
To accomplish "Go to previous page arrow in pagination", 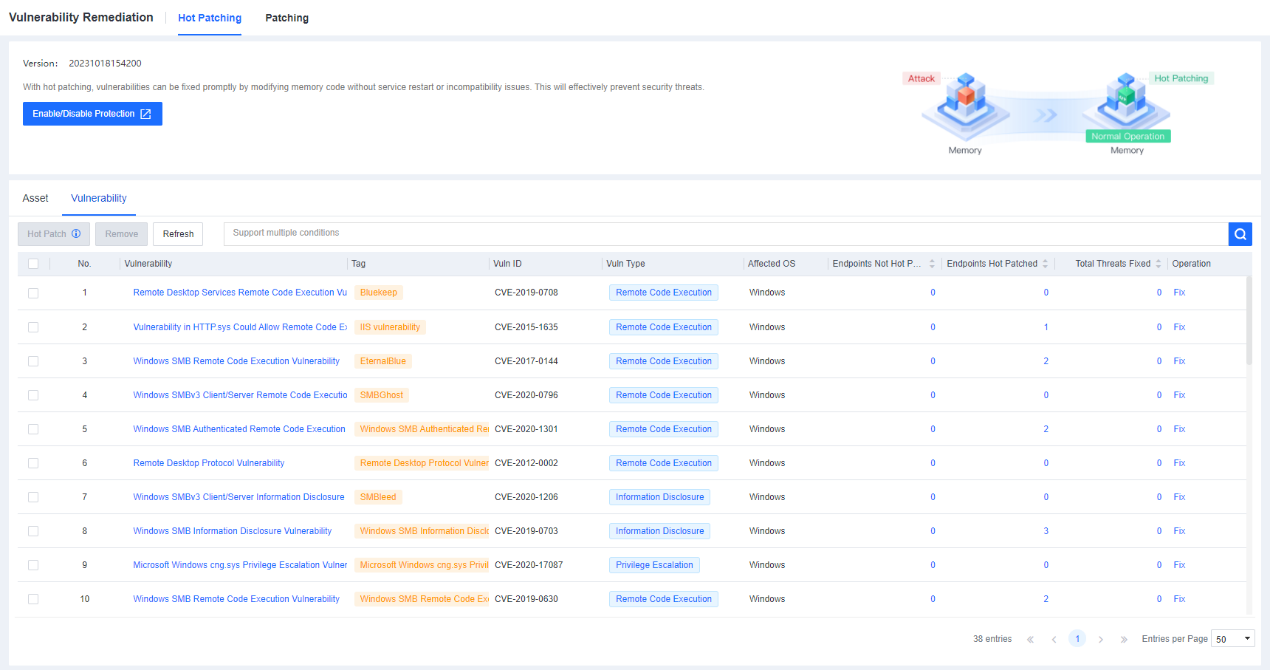I will click(x=1054, y=639).
